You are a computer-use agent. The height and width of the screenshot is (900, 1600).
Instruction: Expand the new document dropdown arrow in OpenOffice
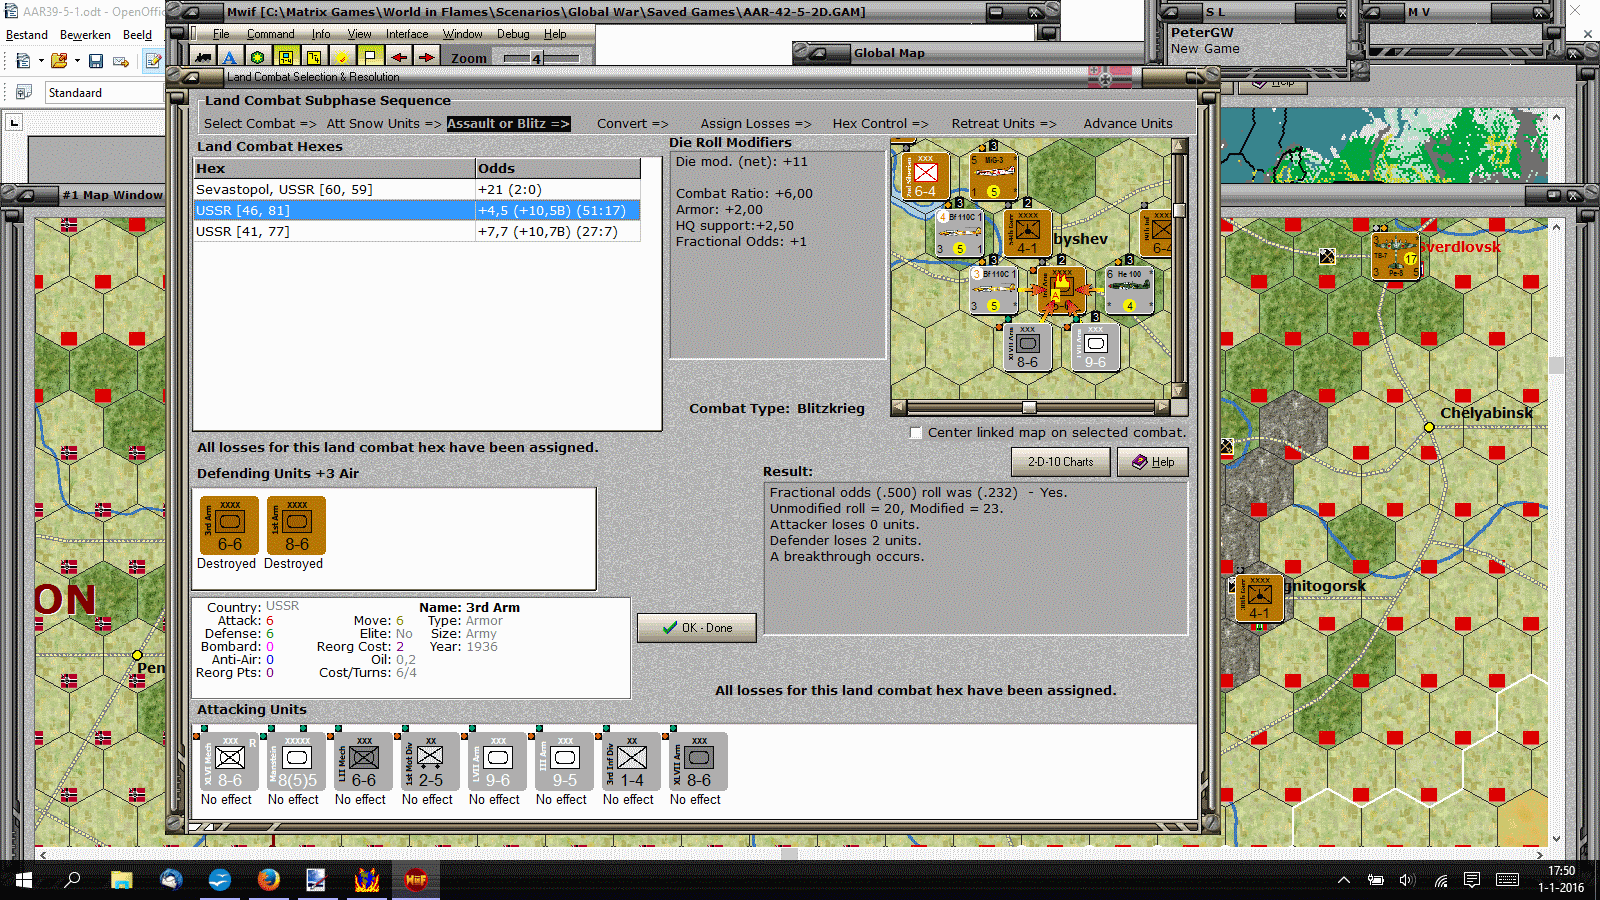point(41,61)
